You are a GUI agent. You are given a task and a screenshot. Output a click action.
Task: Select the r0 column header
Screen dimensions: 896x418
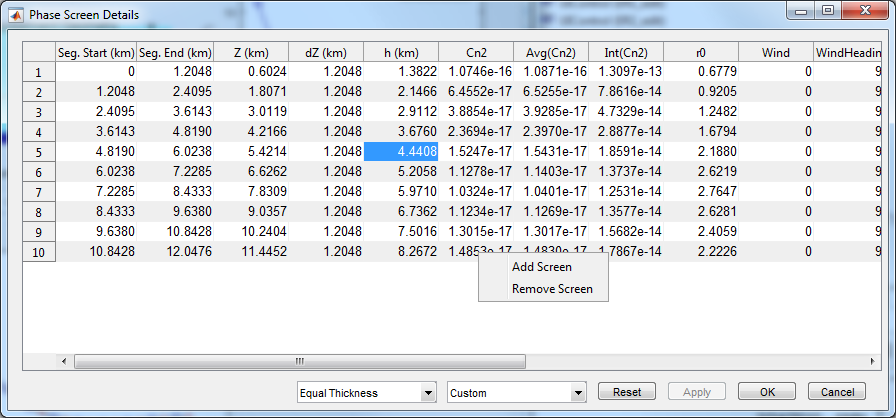(701, 53)
